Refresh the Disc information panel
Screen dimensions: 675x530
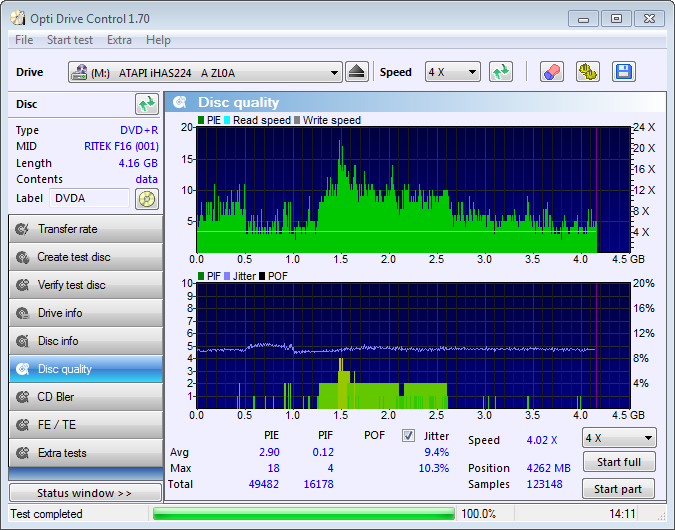pyautogui.click(x=147, y=104)
